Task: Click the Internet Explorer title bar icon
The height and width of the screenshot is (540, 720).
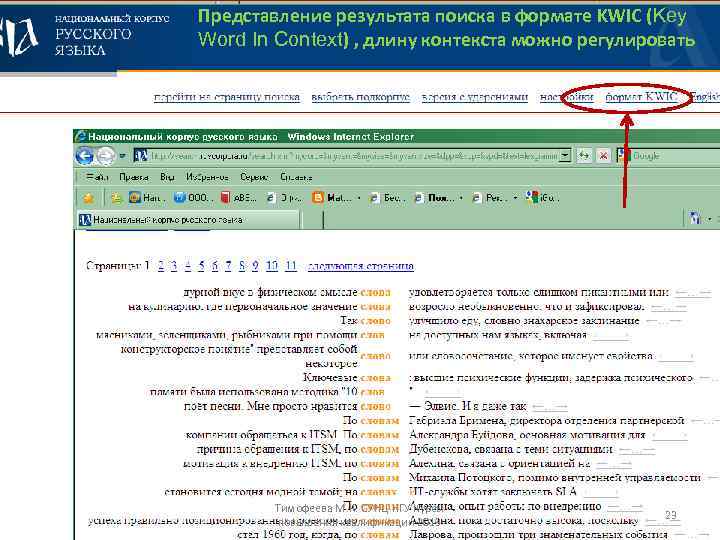Action: click(x=81, y=136)
